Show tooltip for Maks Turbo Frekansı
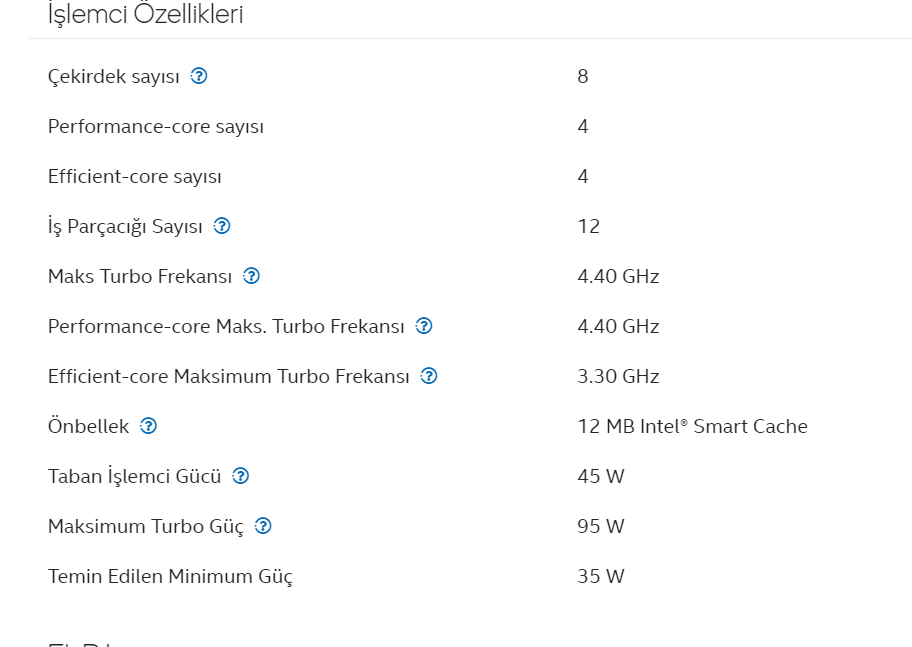The image size is (912, 647). pos(251,276)
